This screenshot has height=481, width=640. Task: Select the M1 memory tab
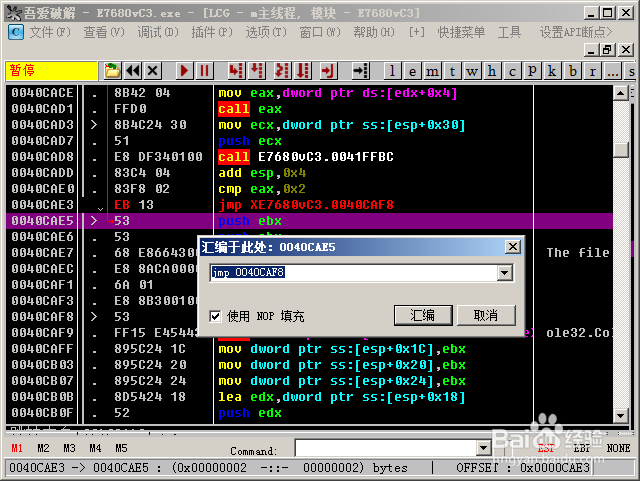coord(17,448)
